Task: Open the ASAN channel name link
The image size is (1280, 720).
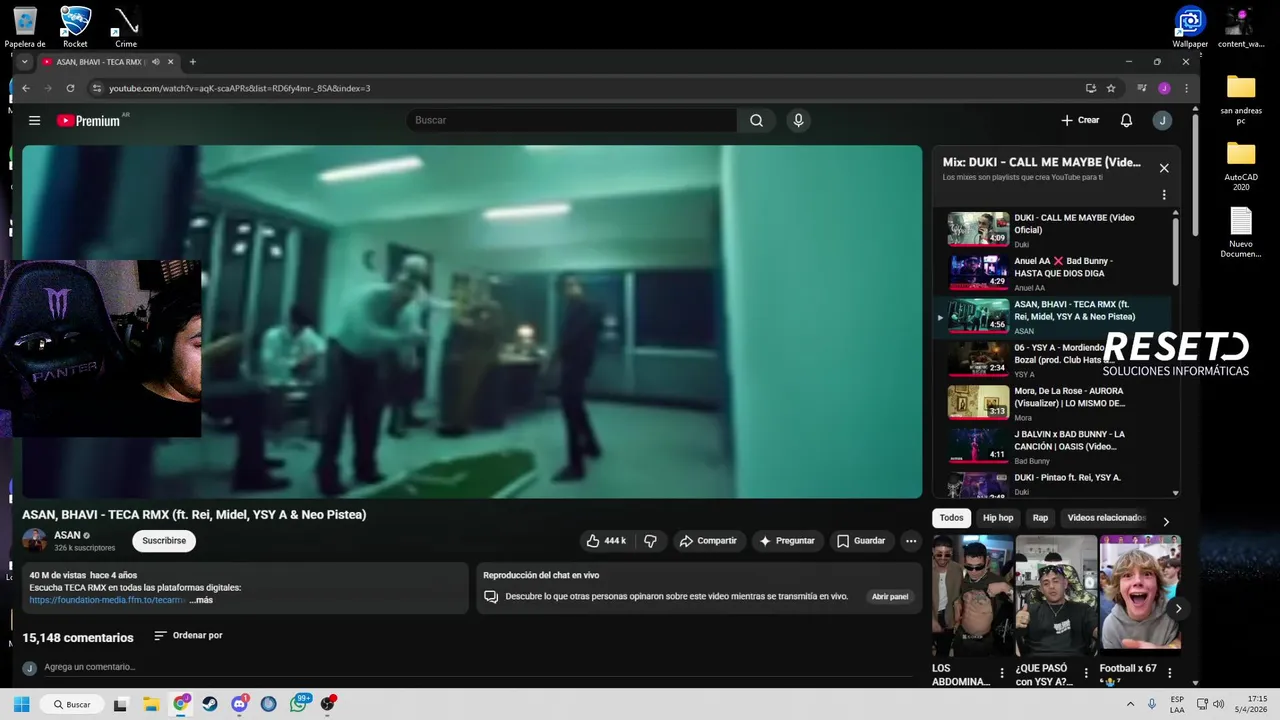Action: point(67,535)
